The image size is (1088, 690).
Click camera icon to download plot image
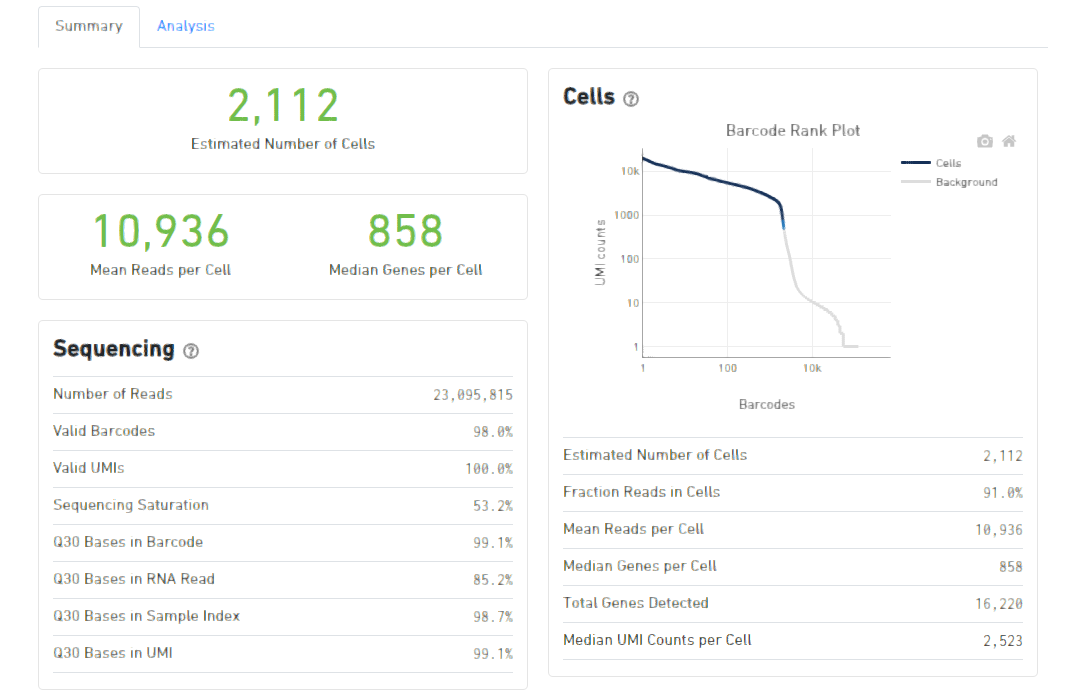pyautogui.click(x=985, y=142)
